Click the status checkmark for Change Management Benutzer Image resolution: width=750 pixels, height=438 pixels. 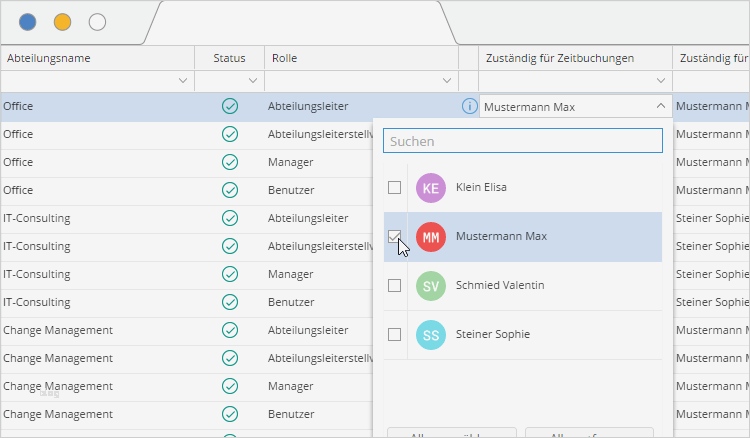(x=229, y=414)
